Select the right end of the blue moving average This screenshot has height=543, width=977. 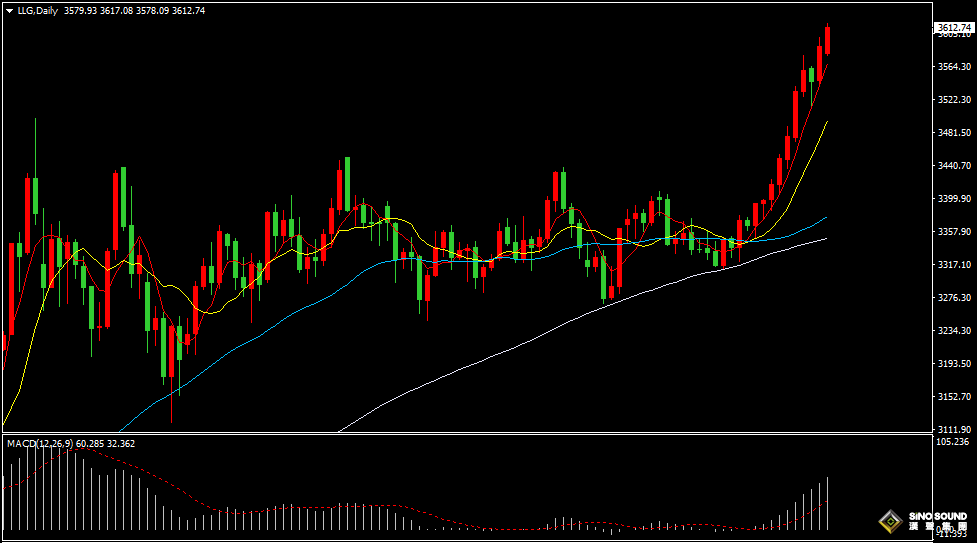826,217
